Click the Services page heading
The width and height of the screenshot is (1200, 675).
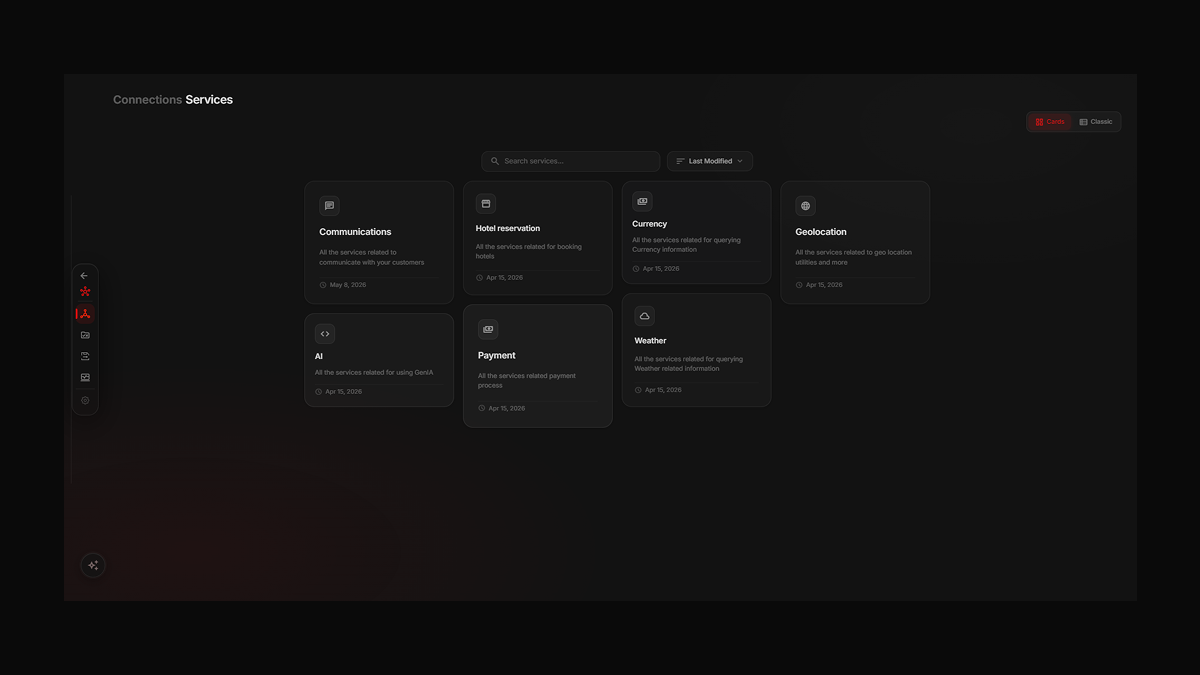(209, 100)
